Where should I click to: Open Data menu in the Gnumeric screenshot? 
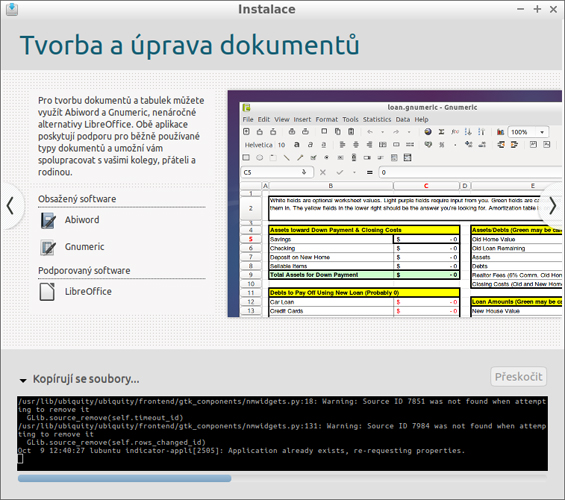pyautogui.click(x=403, y=119)
